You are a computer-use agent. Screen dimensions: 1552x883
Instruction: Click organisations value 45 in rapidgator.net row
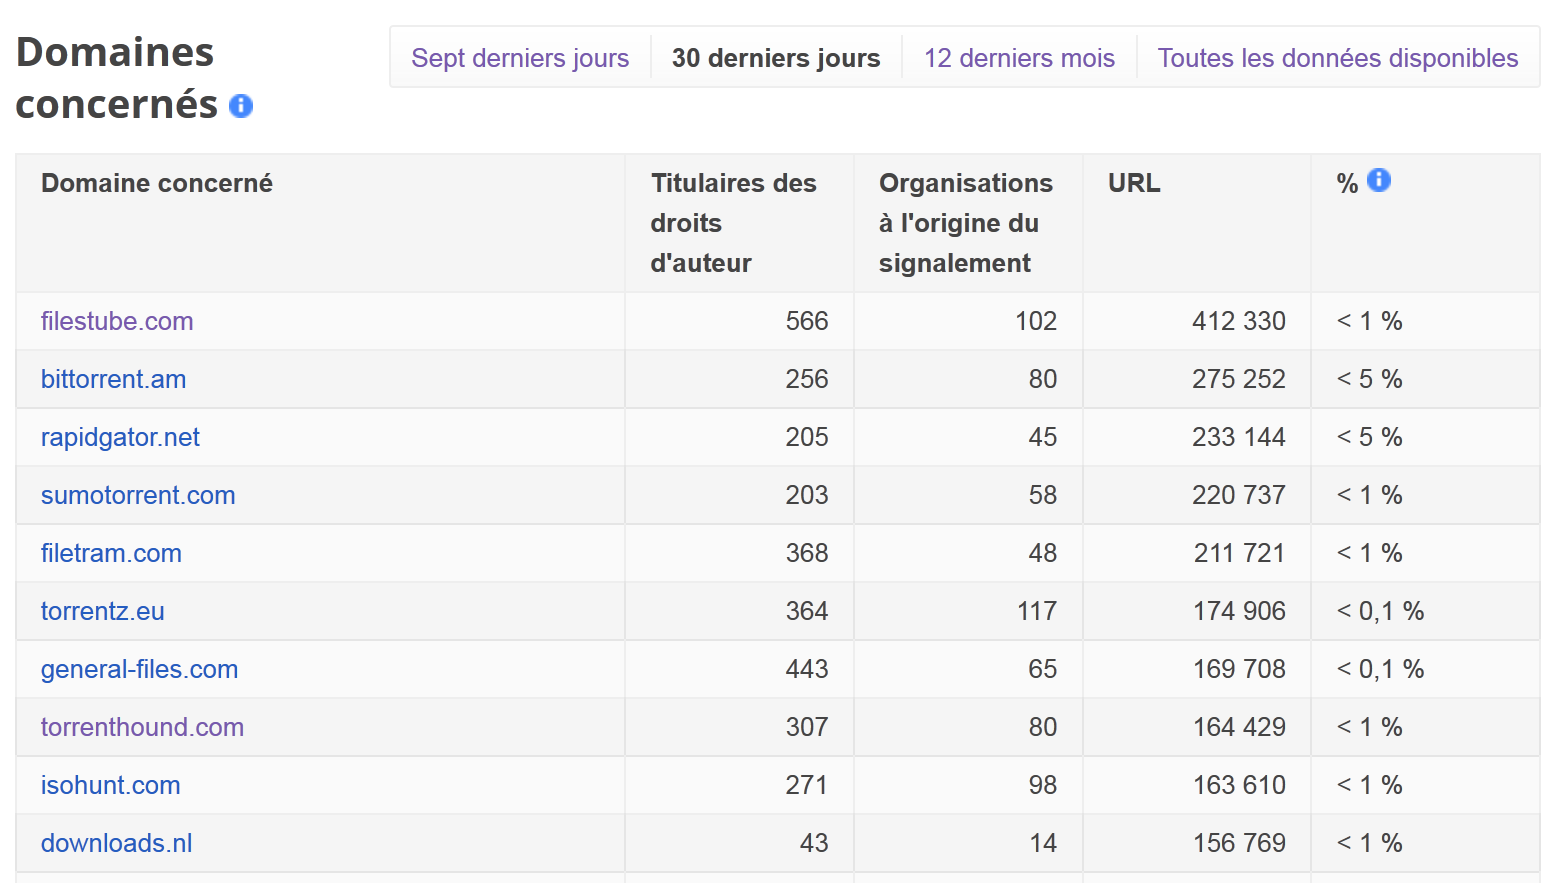pyautogui.click(x=1043, y=437)
